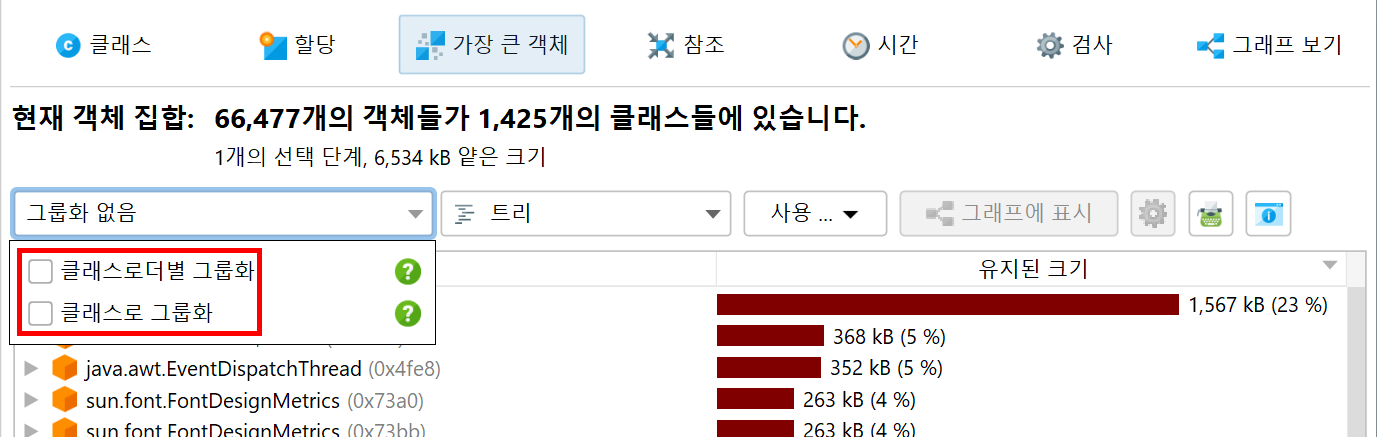This screenshot has width=1377, height=437.
Task: Enable the 클래스로 그룹화 checkbox
Action: pos(41,314)
